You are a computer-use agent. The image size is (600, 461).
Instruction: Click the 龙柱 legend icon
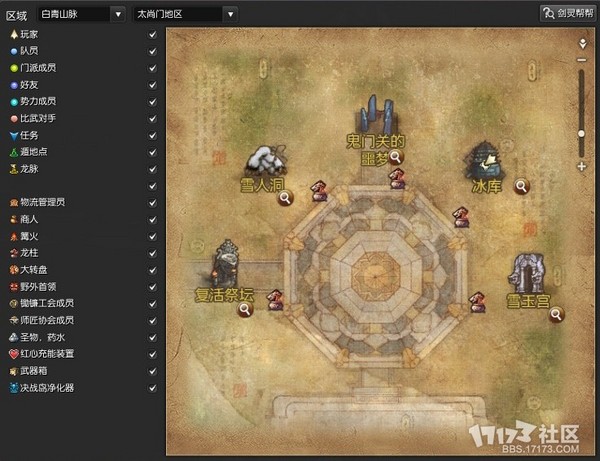tap(14, 253)
